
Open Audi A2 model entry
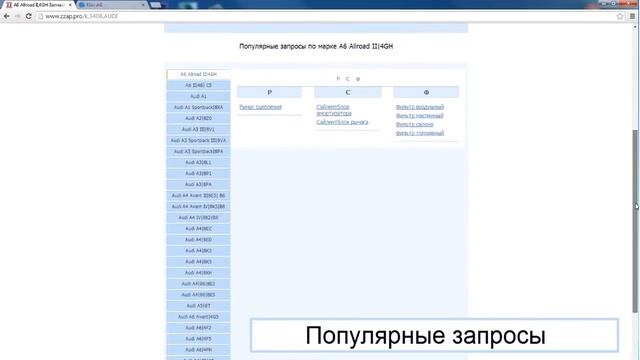198,118
